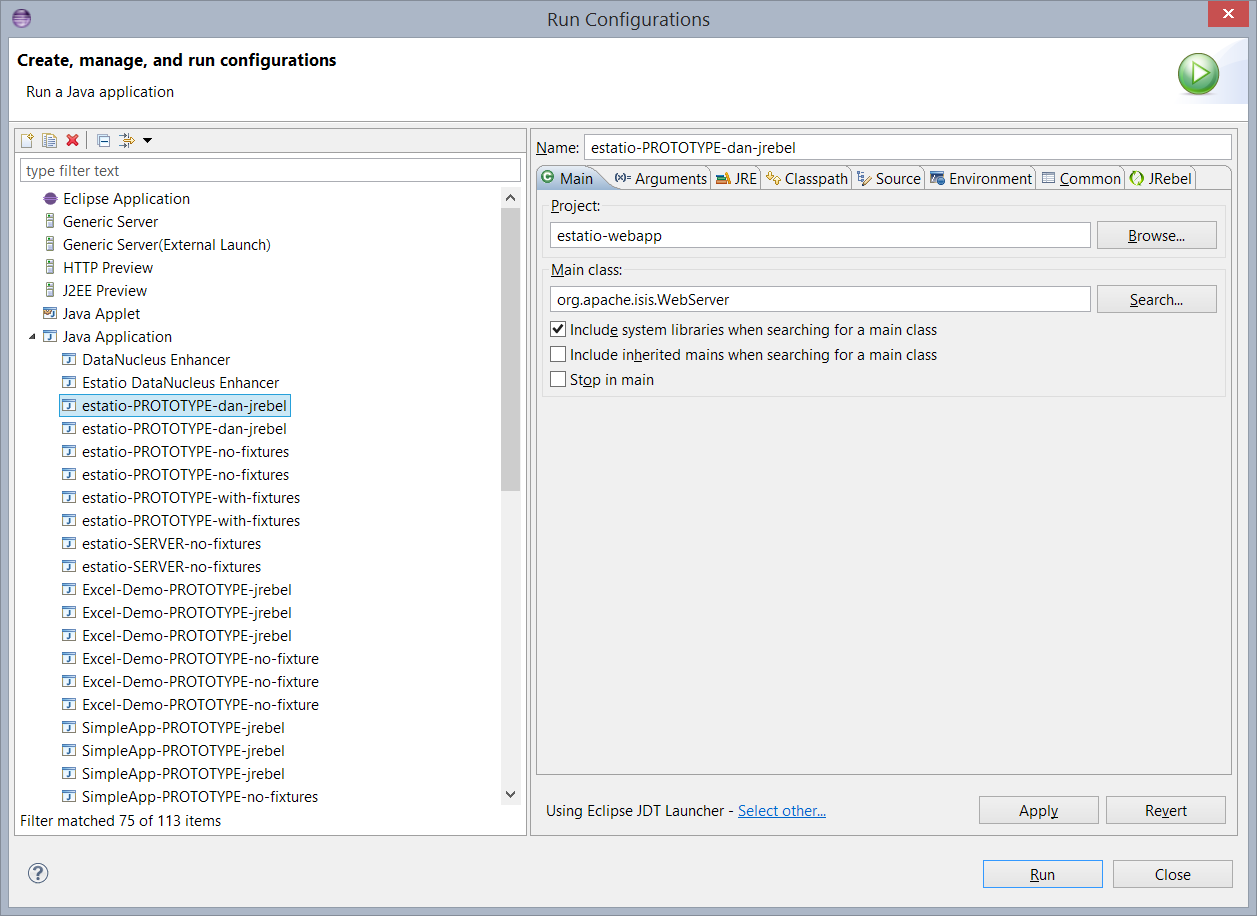The image size is (1257, 916).
Task: Switch to the JRebel tab
Action: [x=1160, y=178]
